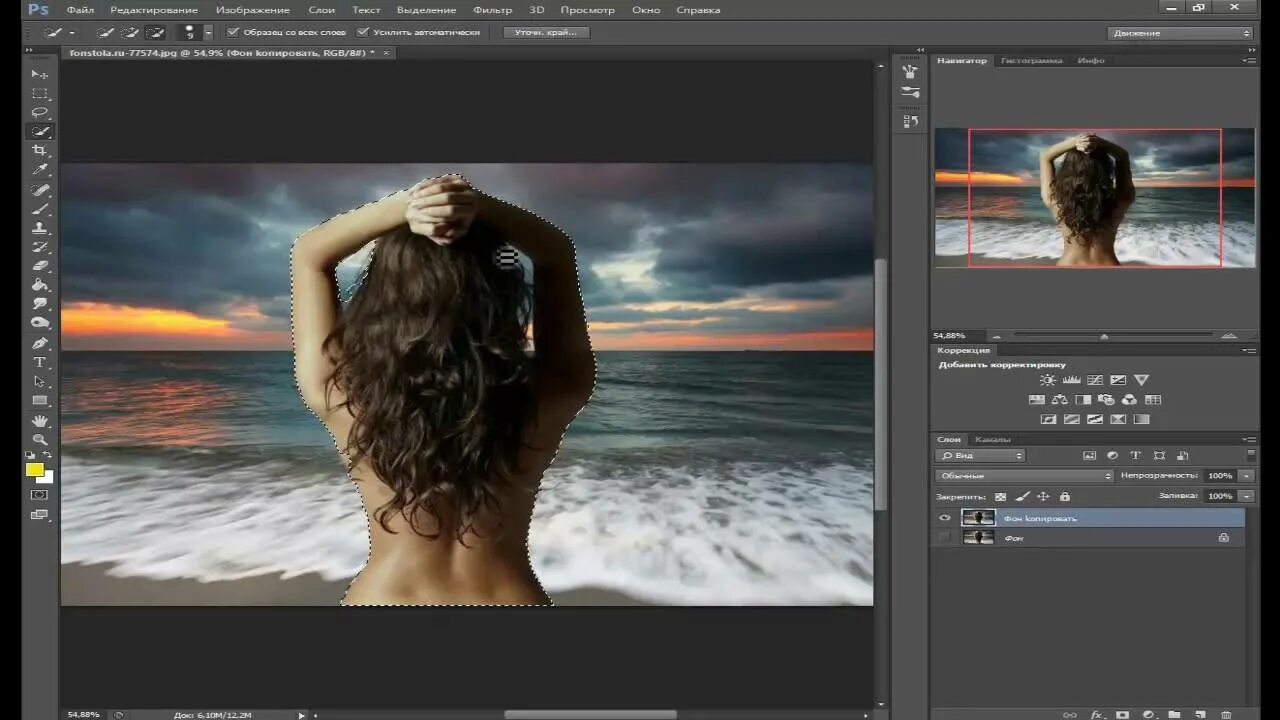Open Navigator panel options menu
1280x720 pixels.
point(1249,61)
